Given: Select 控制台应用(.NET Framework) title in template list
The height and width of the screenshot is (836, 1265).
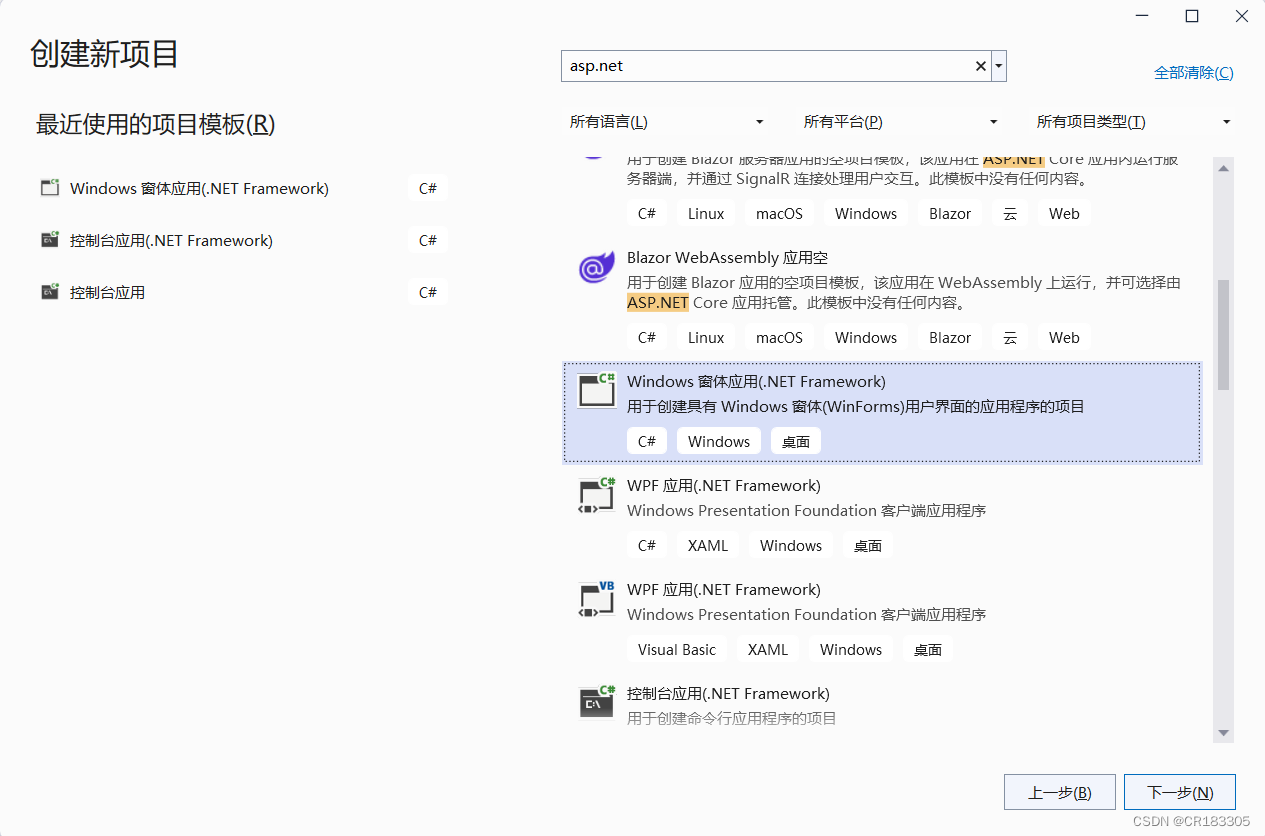Looking at the screenshot, I should tap(728, 693).
